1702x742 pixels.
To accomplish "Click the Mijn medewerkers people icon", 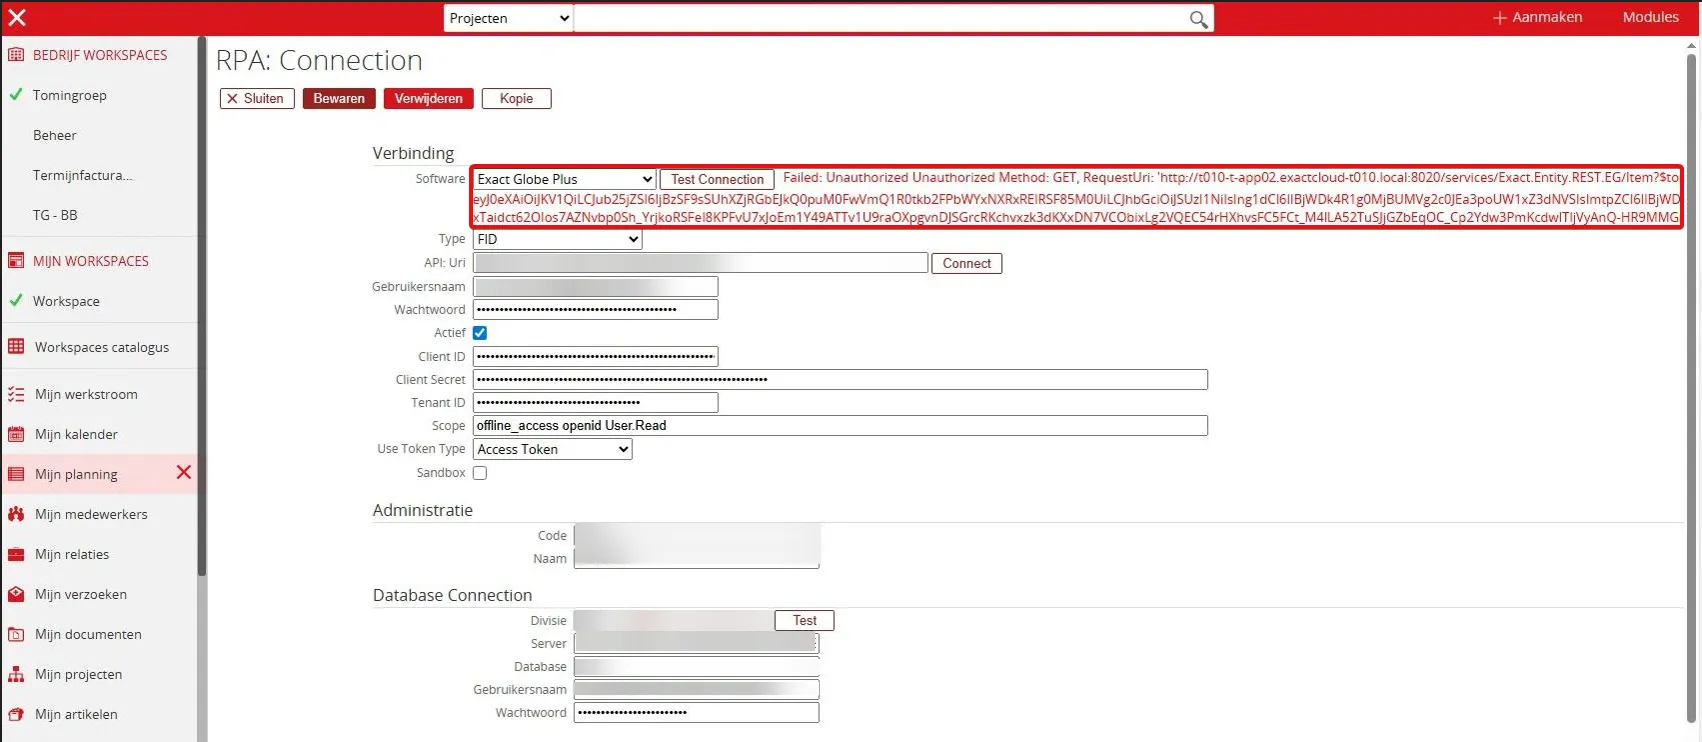I will [16, 514].
